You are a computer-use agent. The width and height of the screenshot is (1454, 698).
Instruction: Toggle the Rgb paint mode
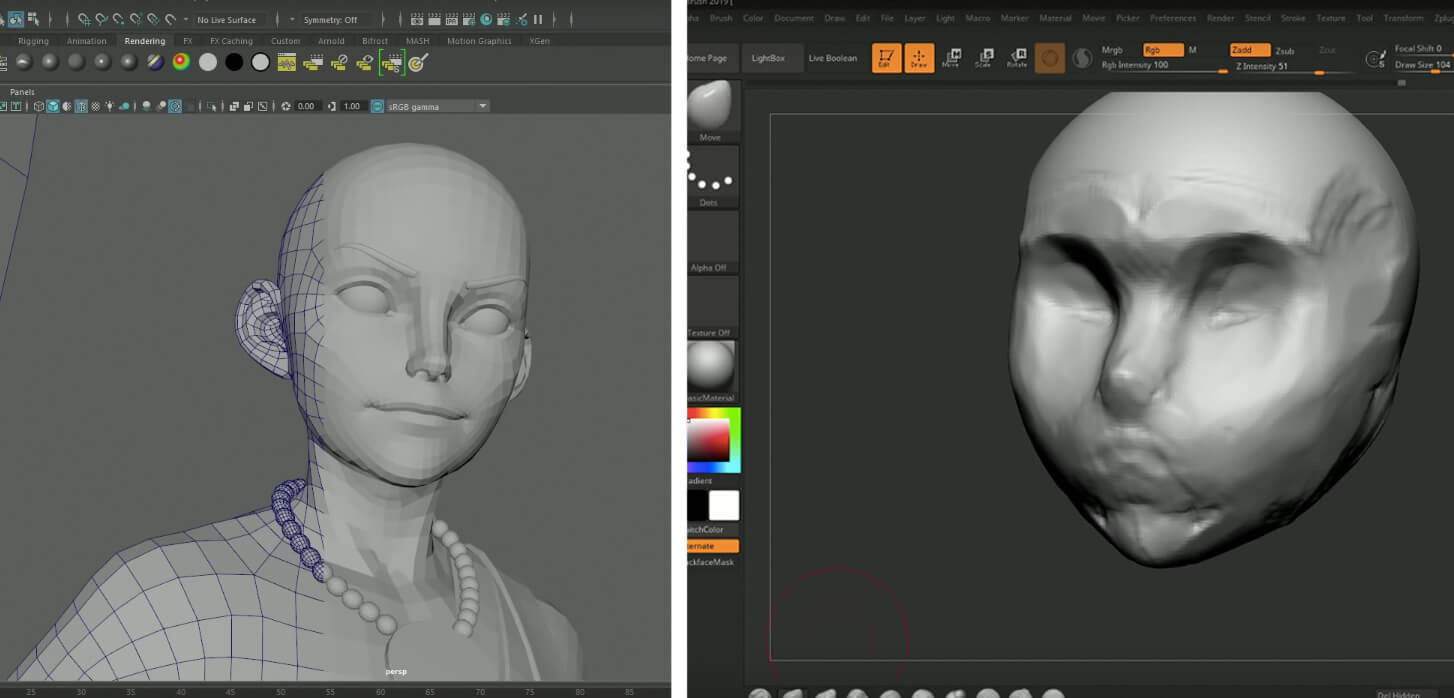click(1163, 50)
